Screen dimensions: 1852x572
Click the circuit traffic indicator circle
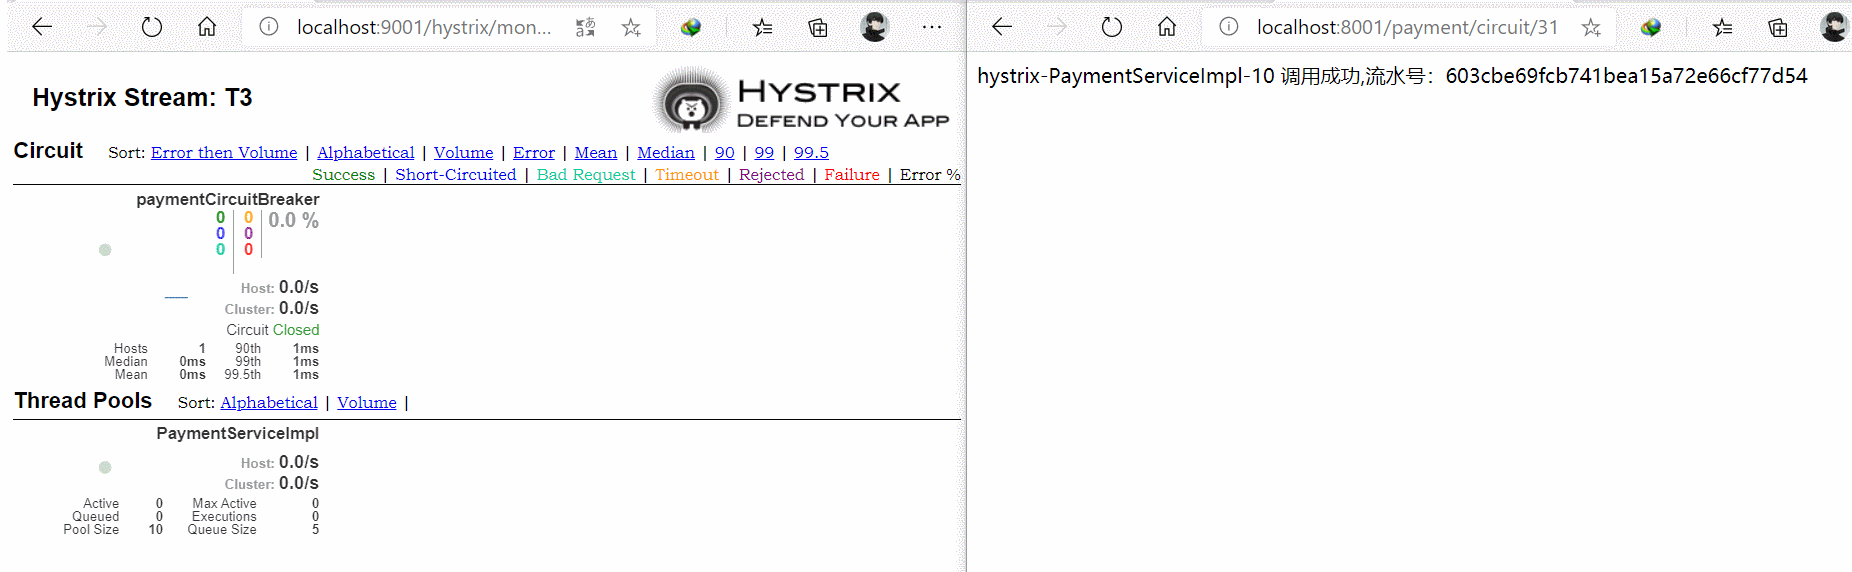tap(105, 250)
